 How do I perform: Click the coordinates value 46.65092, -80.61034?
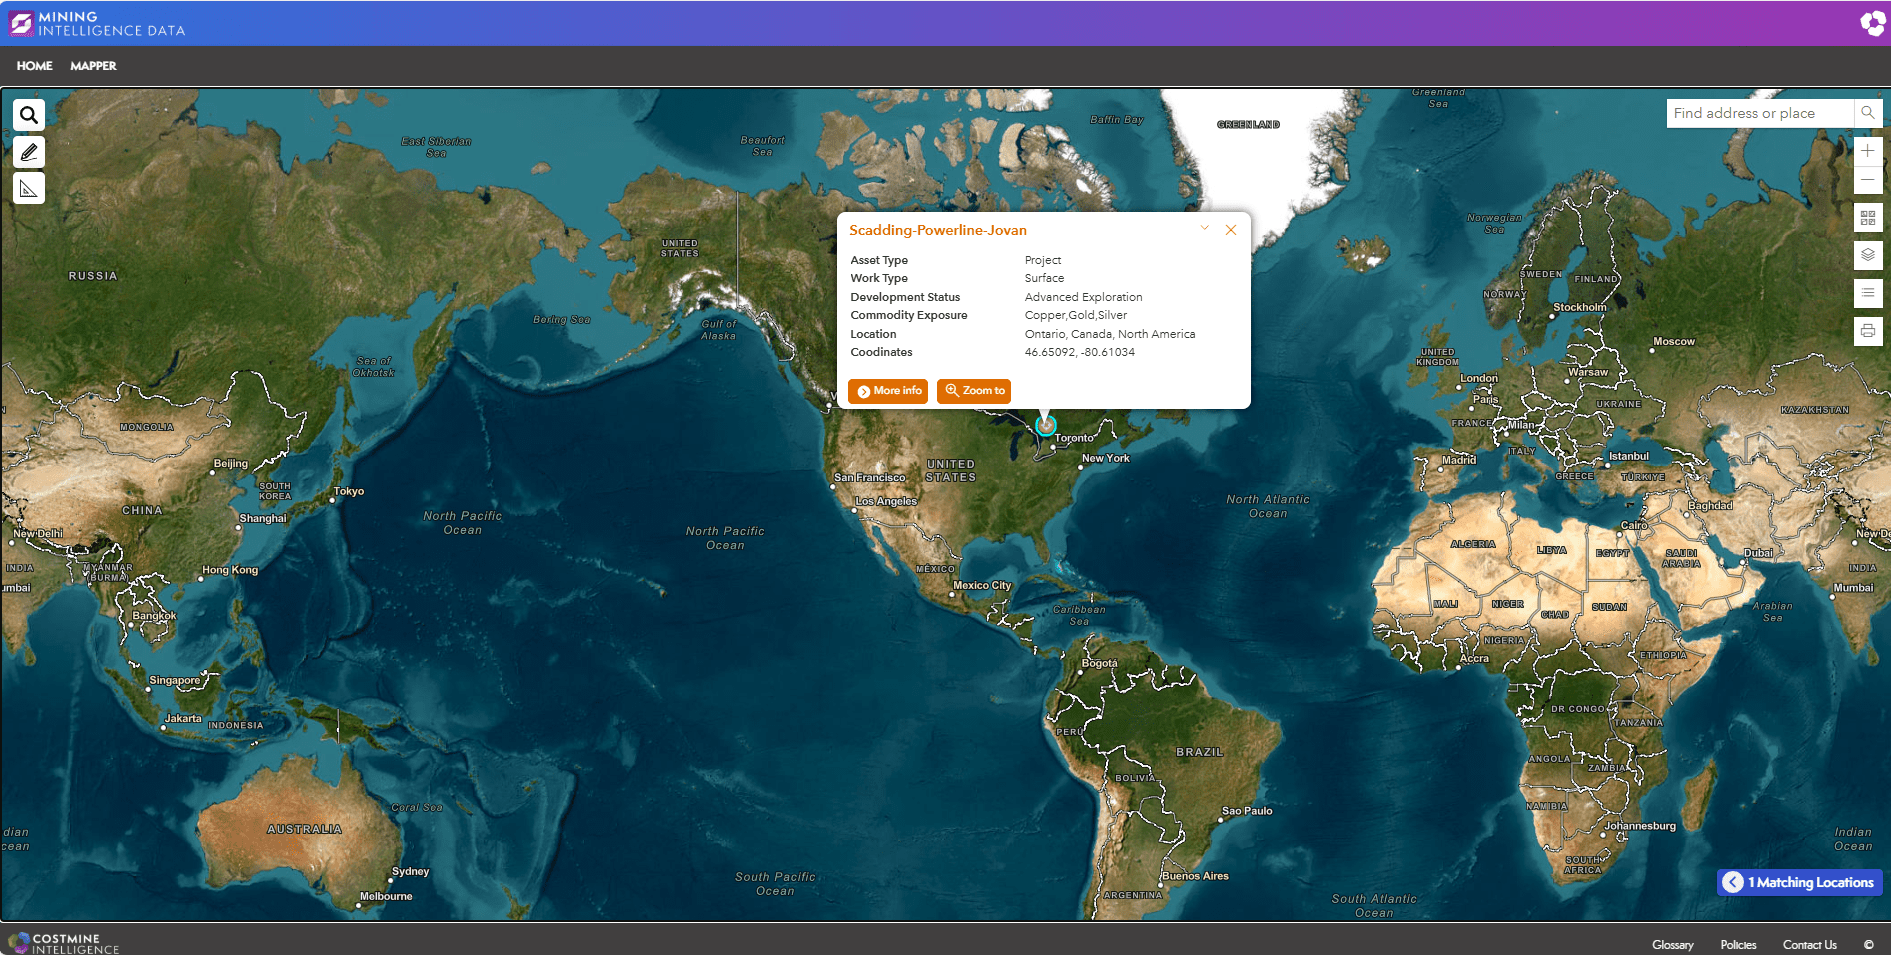pos(1080,352)
